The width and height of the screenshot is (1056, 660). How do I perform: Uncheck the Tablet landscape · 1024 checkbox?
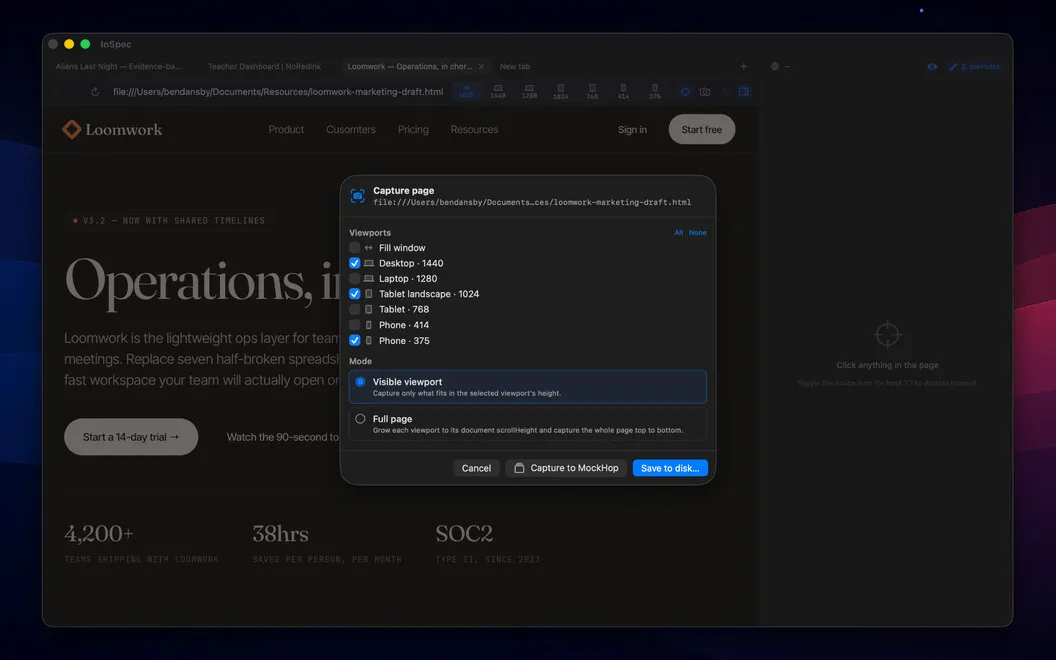354,294
